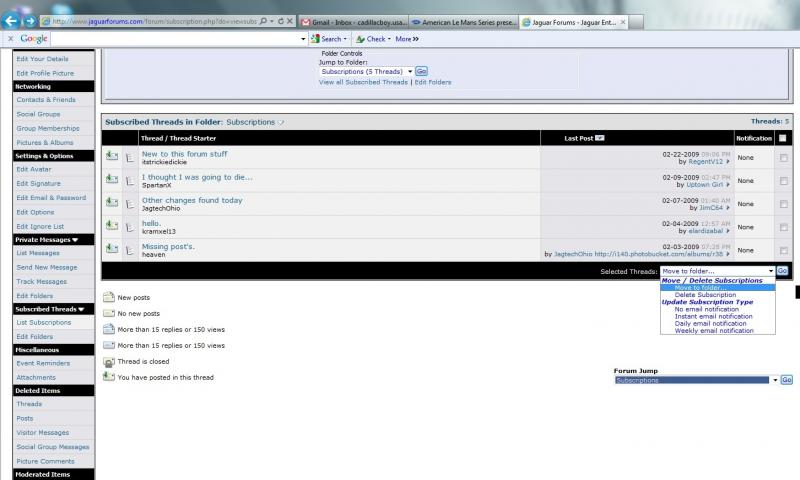
Task: Collapse the Subscribed Threads sidebar section
Action: point(81,309)
